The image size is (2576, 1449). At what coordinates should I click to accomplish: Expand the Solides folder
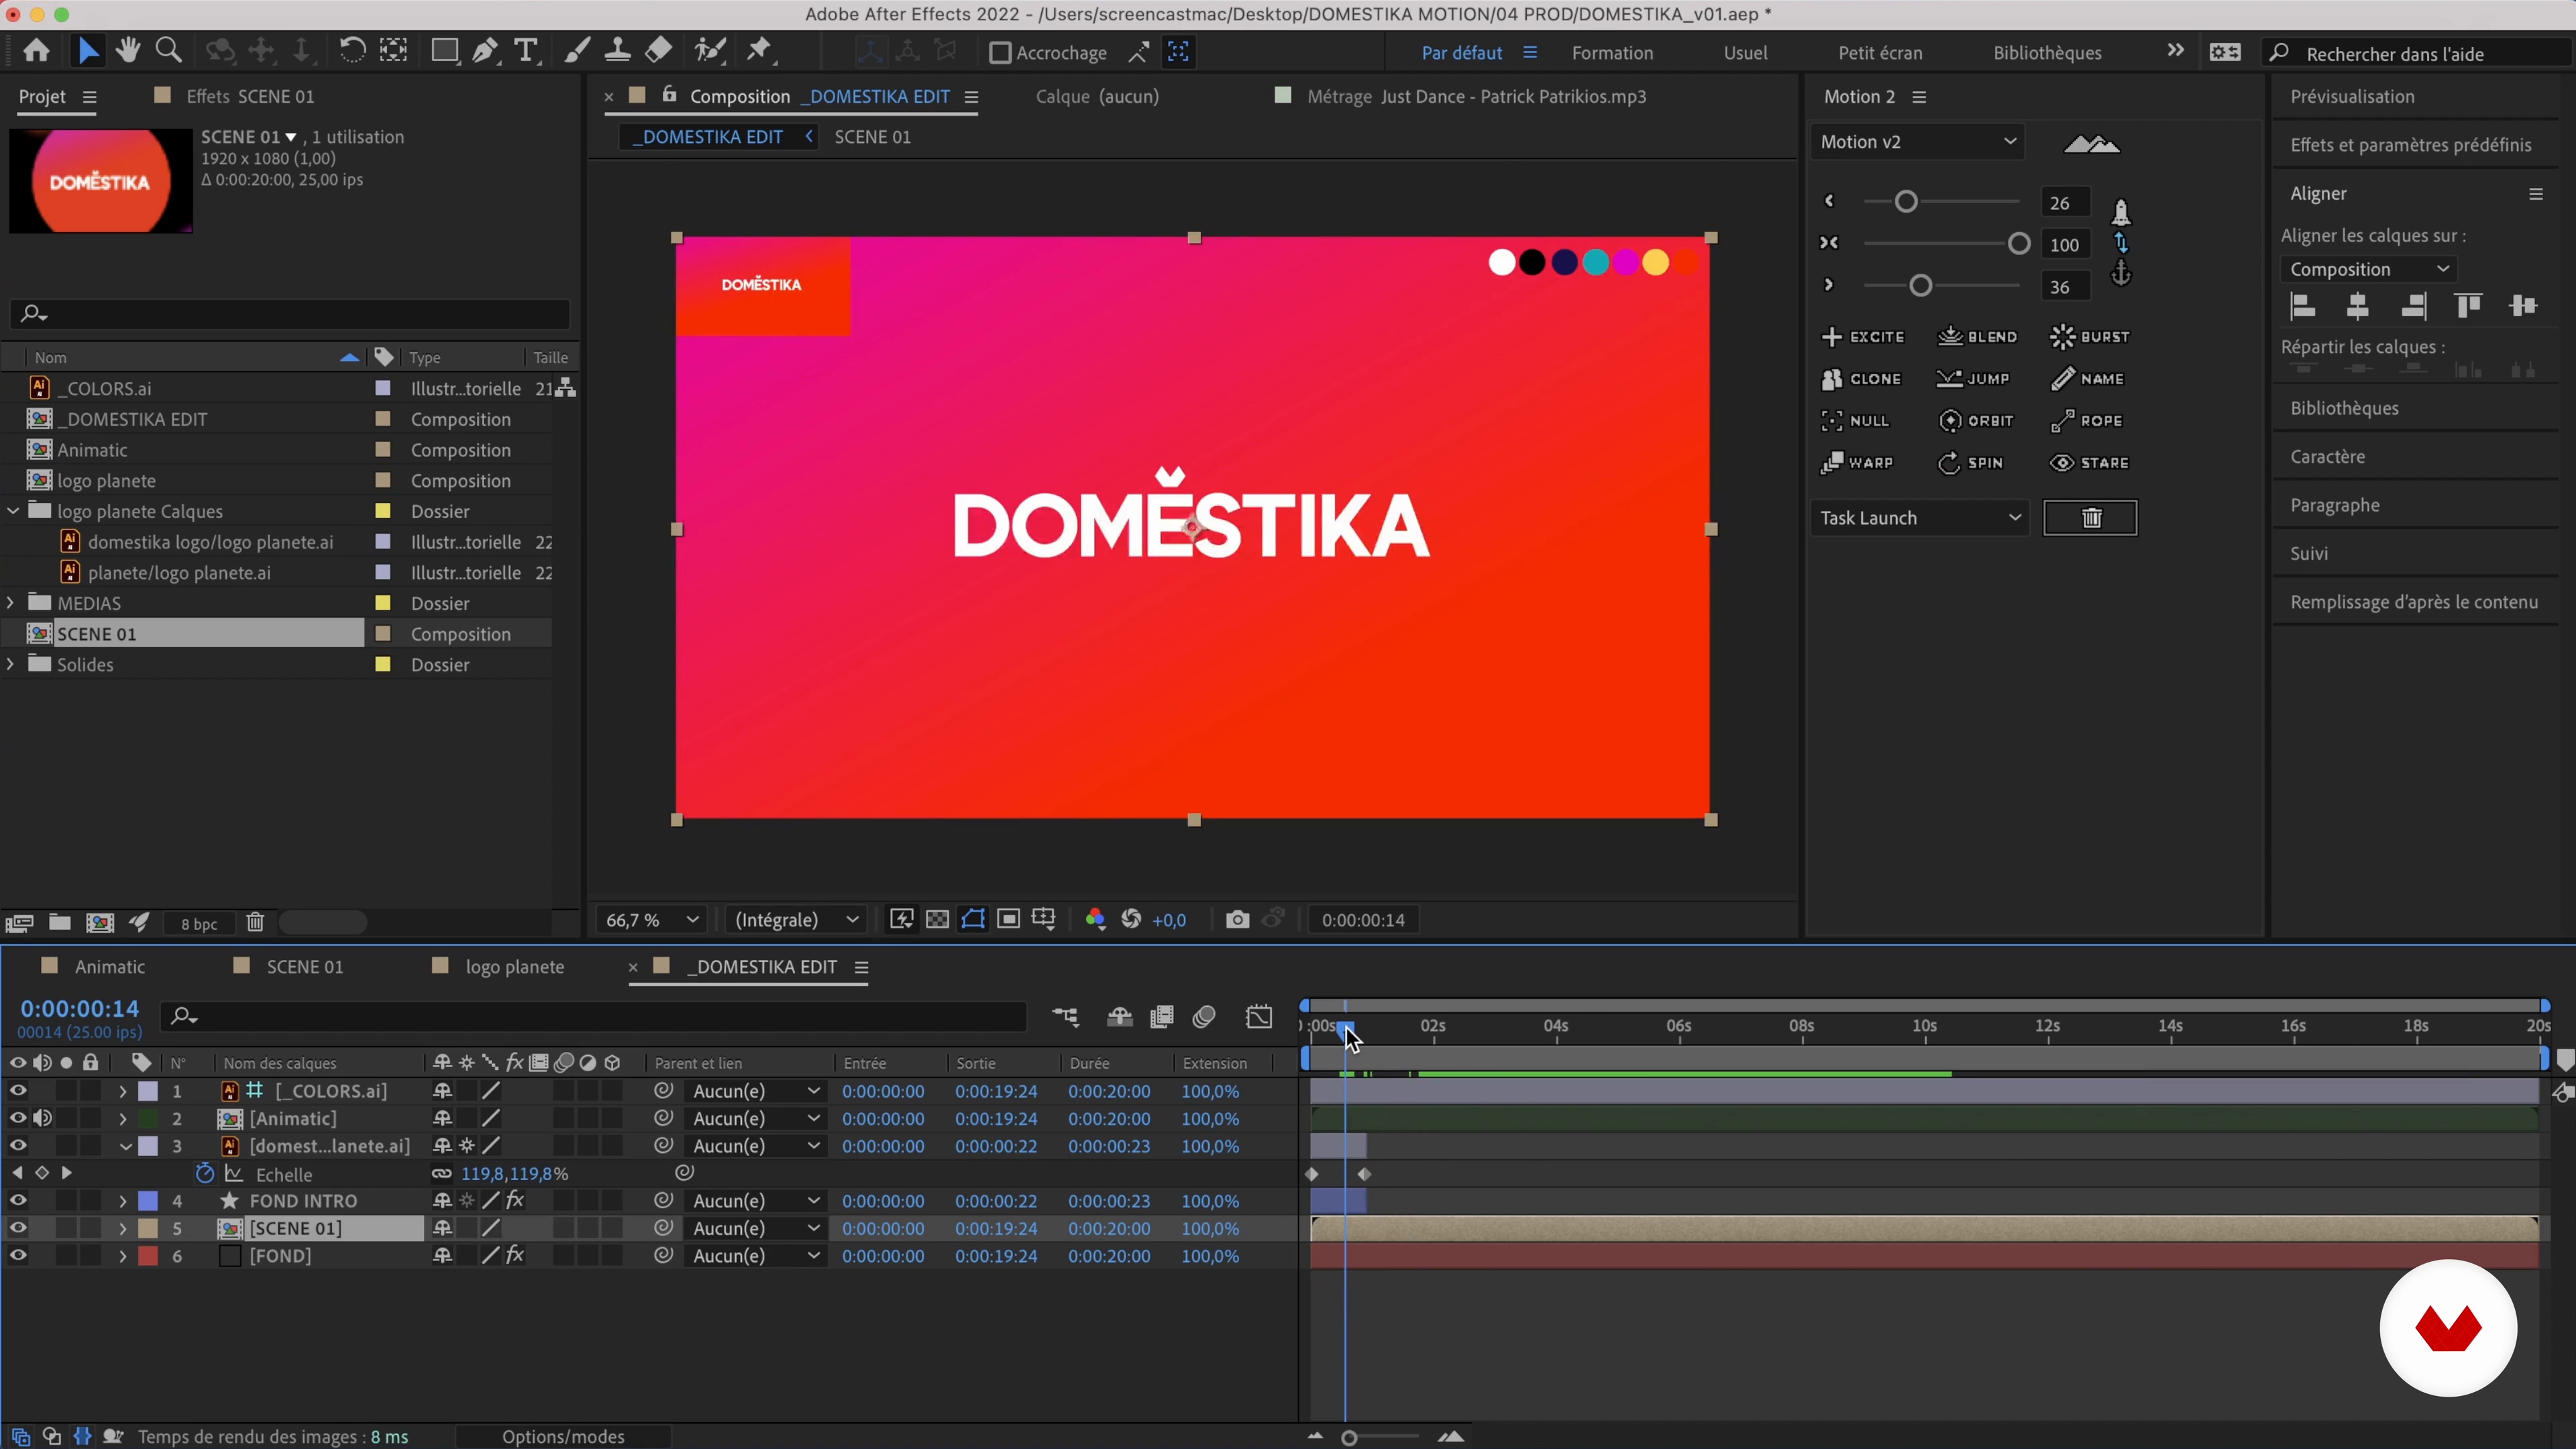pyautogui.click(x=11, y=664)
